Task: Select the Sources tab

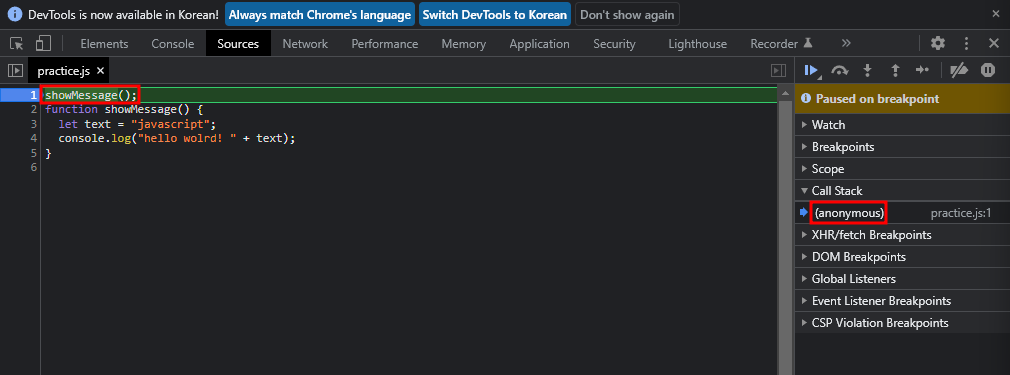Action: point(238,44)
